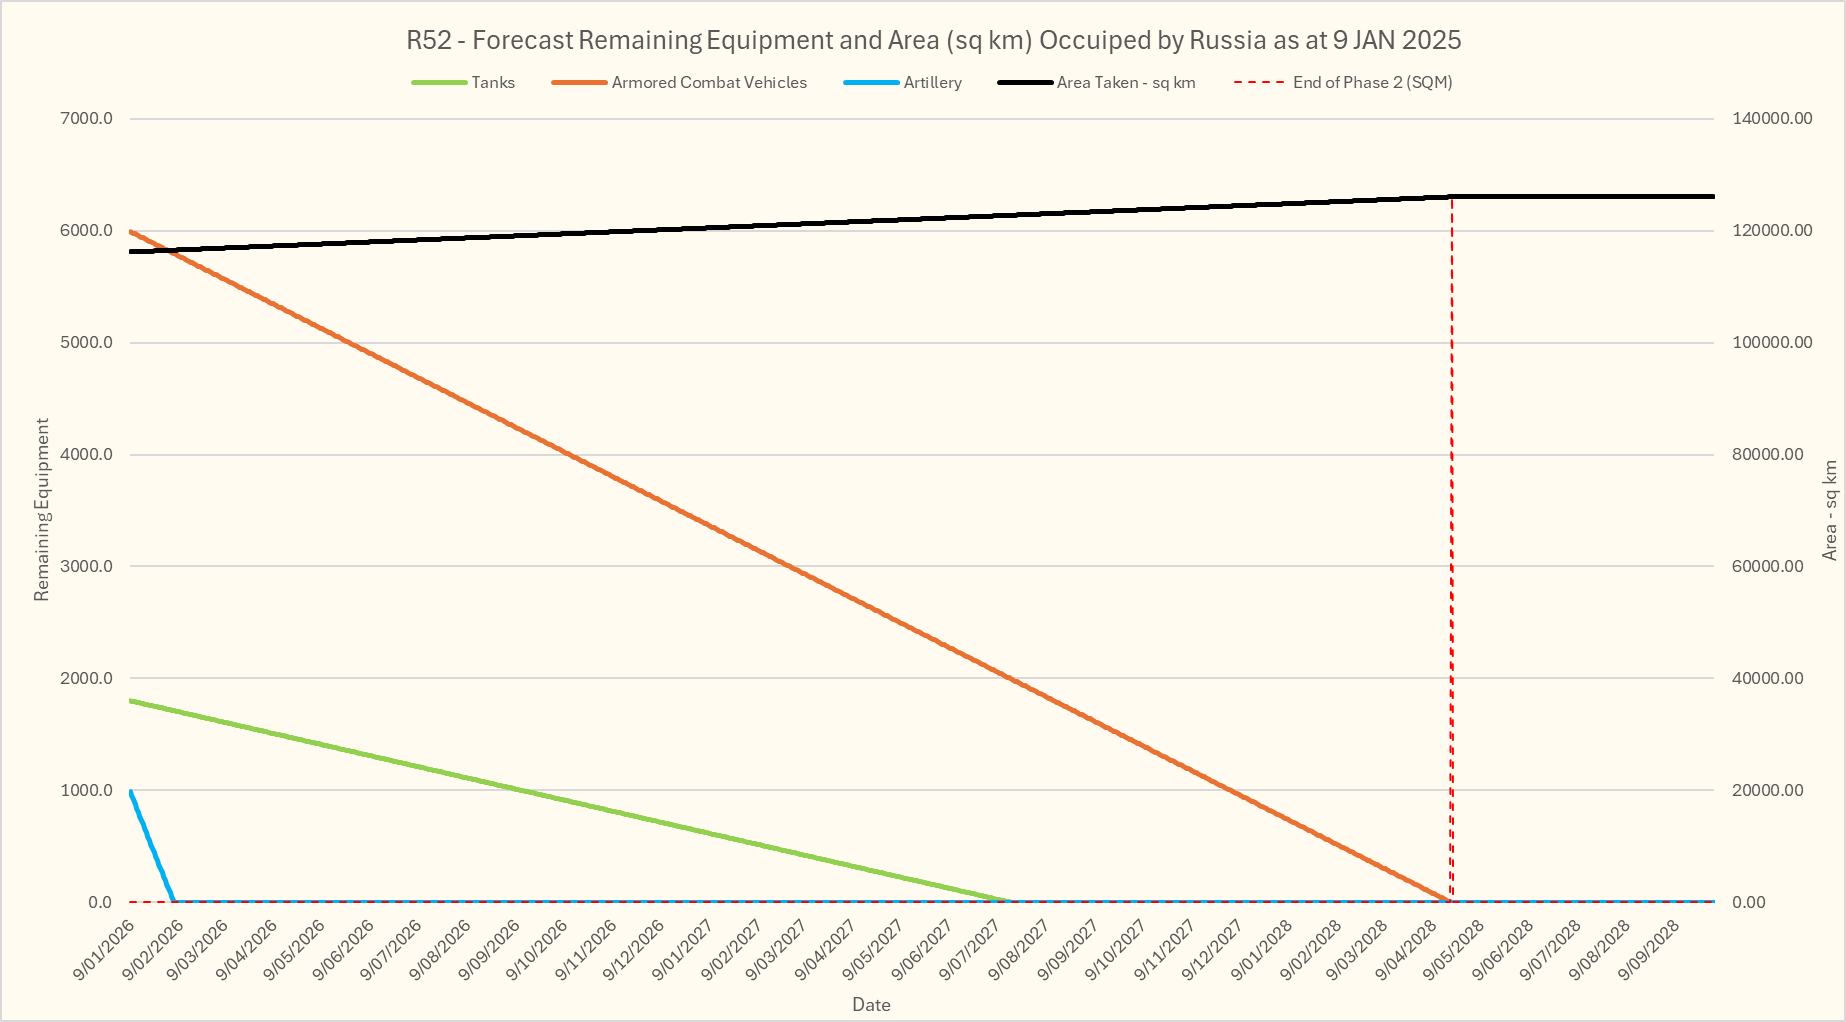Image resolution: width=1846 pixels, height=1022 pixels.
Task: Click the 'Area - sq km' right axis title
Action: (1830, 510)
